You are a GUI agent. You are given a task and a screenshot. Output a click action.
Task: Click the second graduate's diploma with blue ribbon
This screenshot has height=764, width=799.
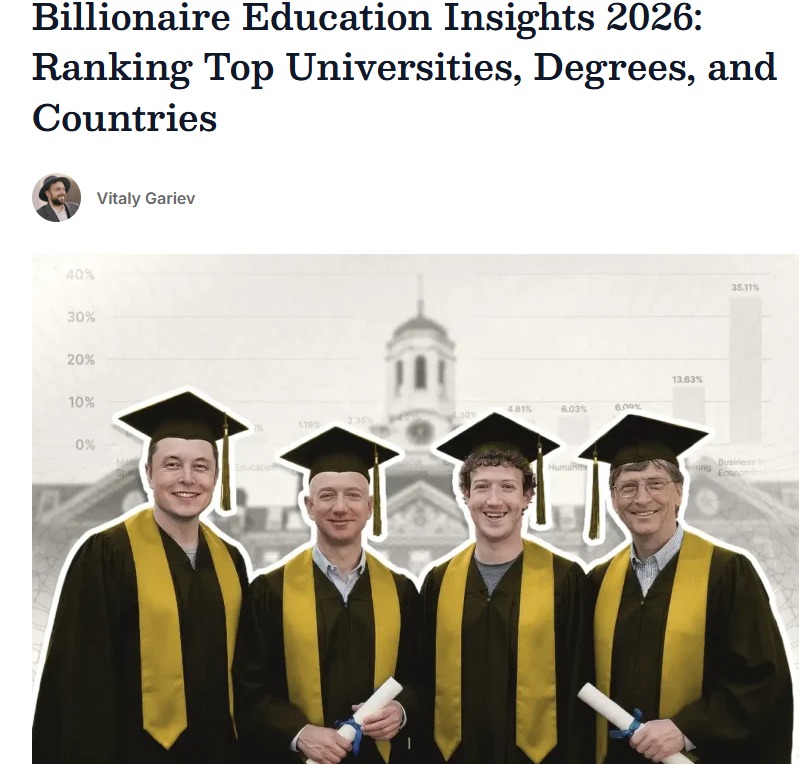tap(366, 712)
